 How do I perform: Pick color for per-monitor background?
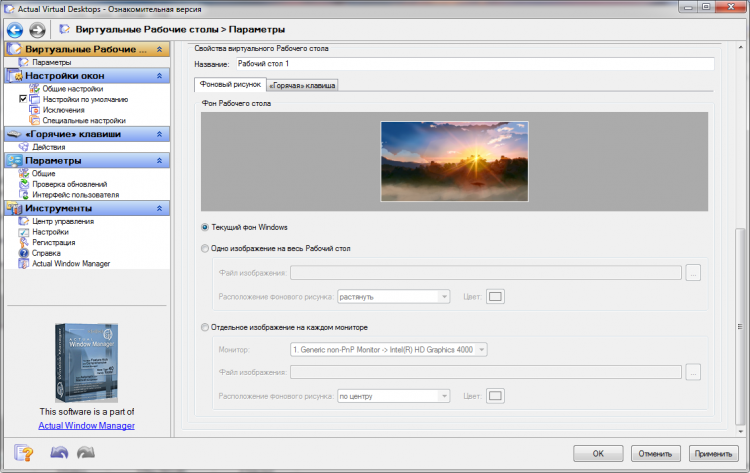pos(495,396)
